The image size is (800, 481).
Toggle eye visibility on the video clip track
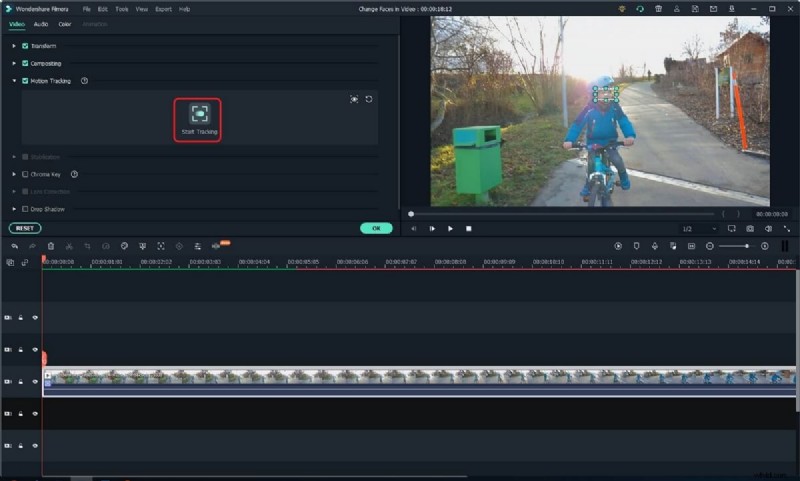tap(35, 382)
